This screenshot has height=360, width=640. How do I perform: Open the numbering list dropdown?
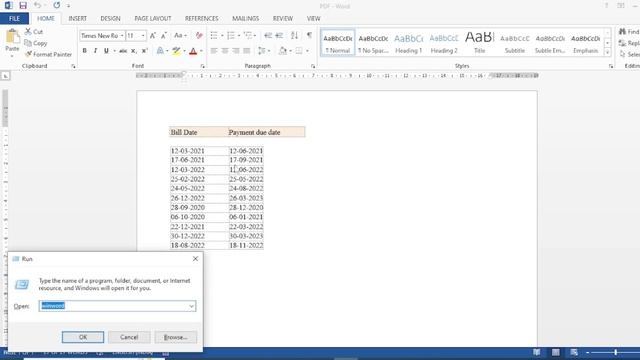click(x=239, y=36)
